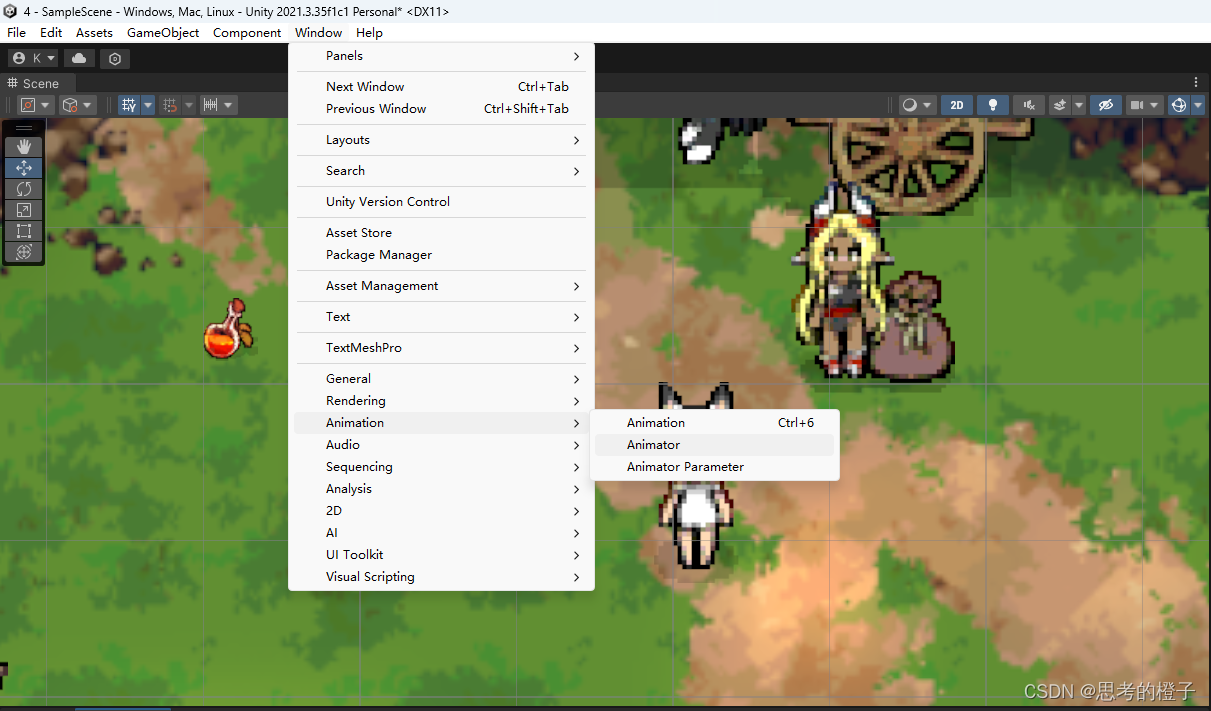The height and width of the screenshot is (711, 1211).
Task: Click the ruler snap increment icon
Action: (x=210, y=105)
